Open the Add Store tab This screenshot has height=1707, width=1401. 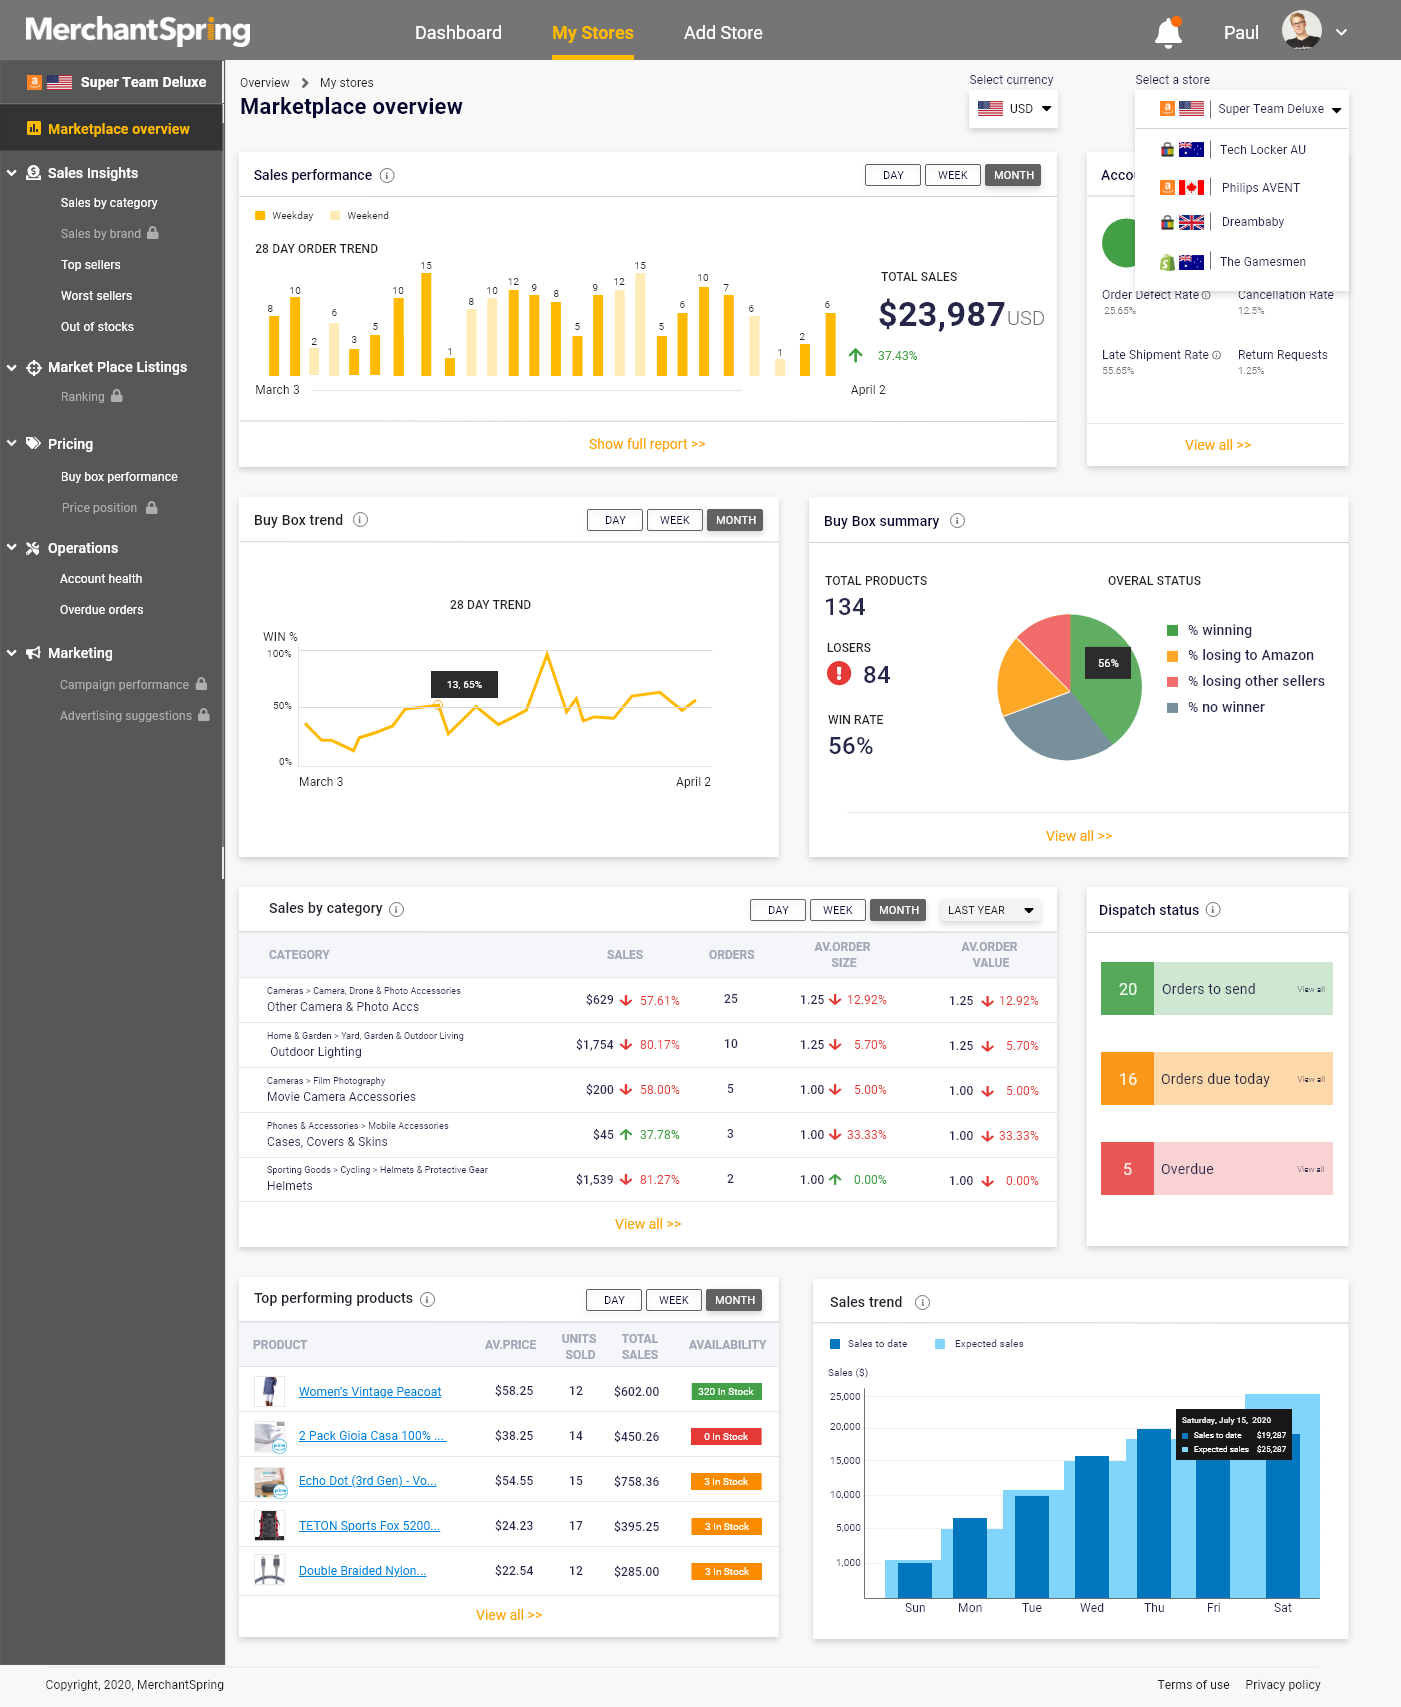723,33
